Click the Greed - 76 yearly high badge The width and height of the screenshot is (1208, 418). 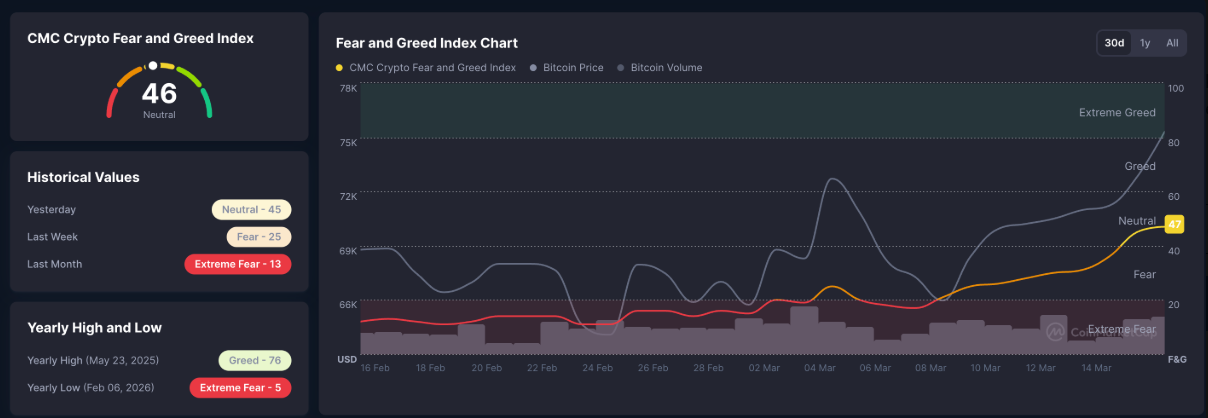pyautogui.click(x=255, y=360)
